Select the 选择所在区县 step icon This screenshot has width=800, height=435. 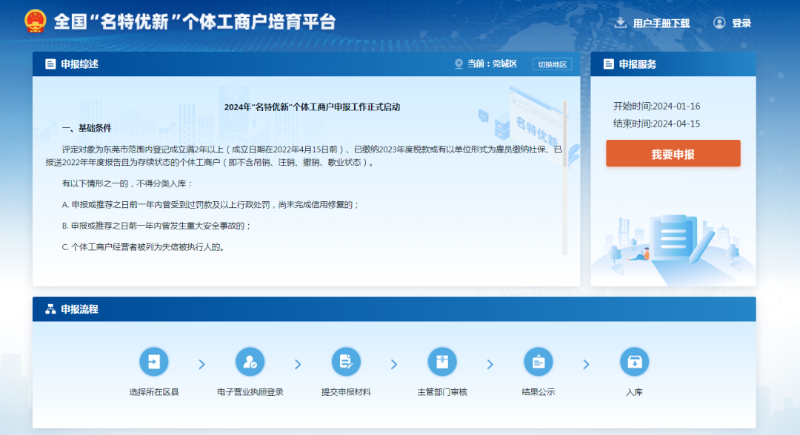153,361
